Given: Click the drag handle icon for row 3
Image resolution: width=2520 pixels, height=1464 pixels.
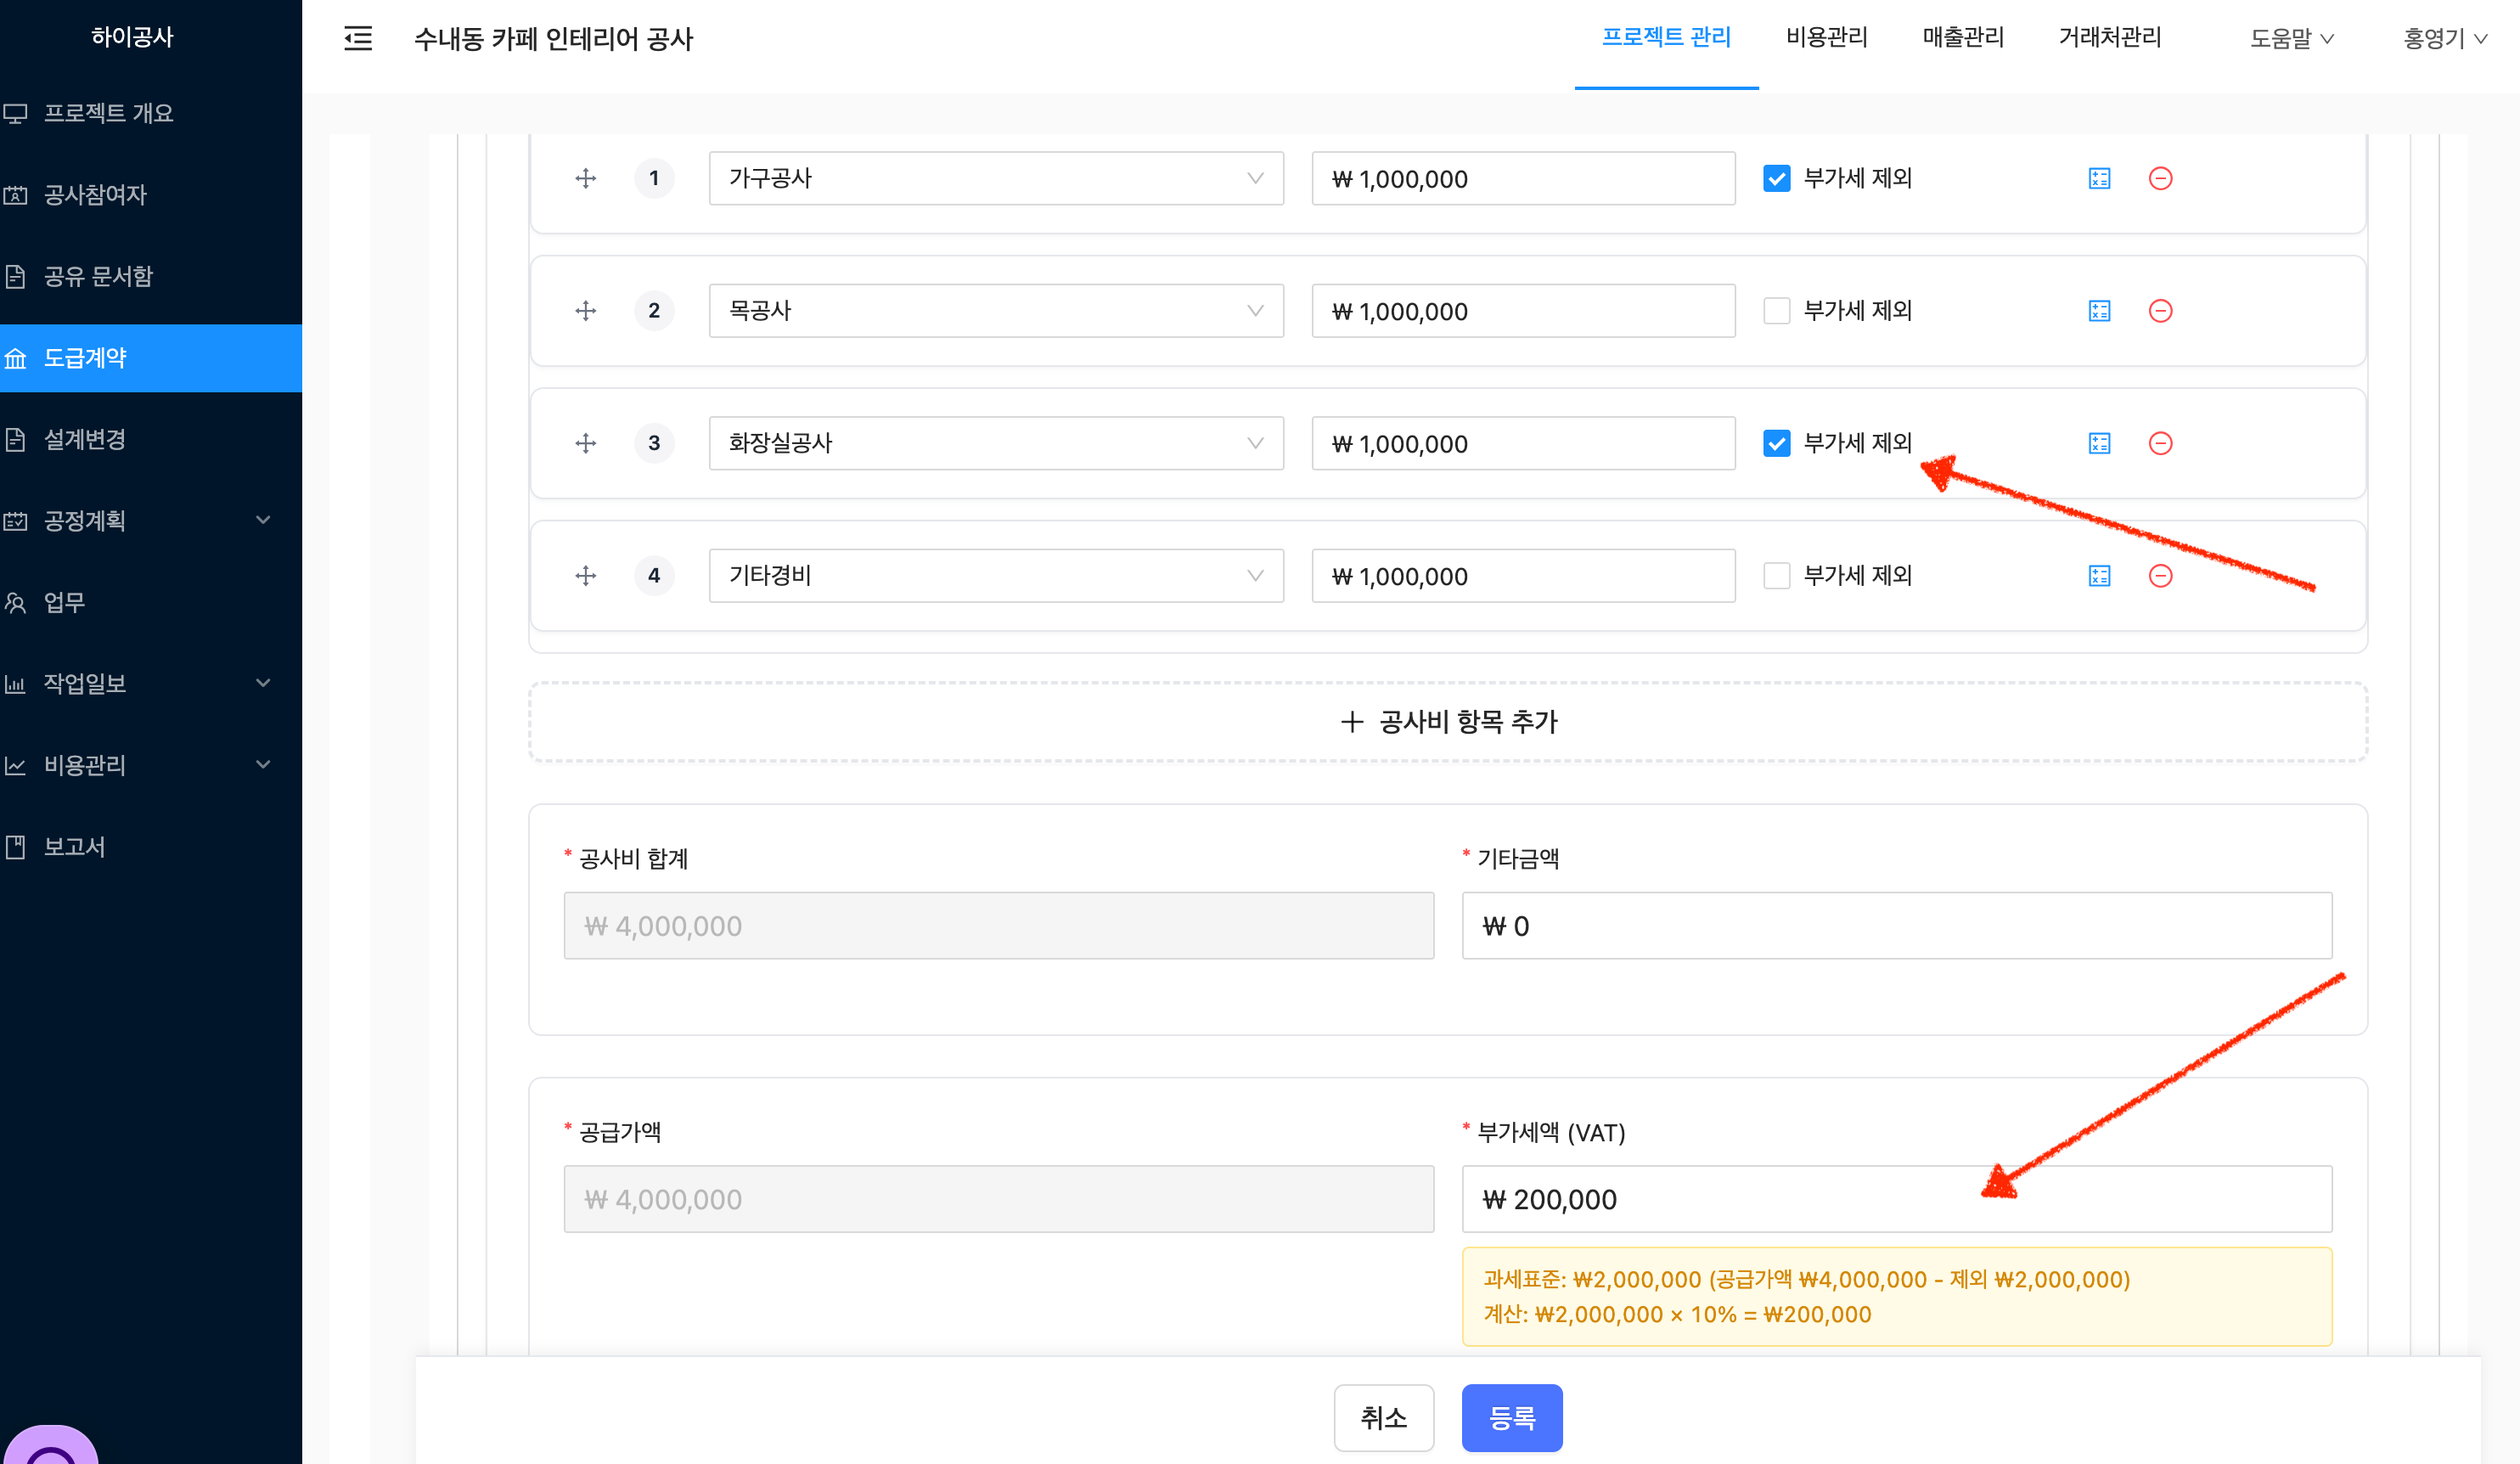Looking at the screenshot, I should (x=586, y=443).
